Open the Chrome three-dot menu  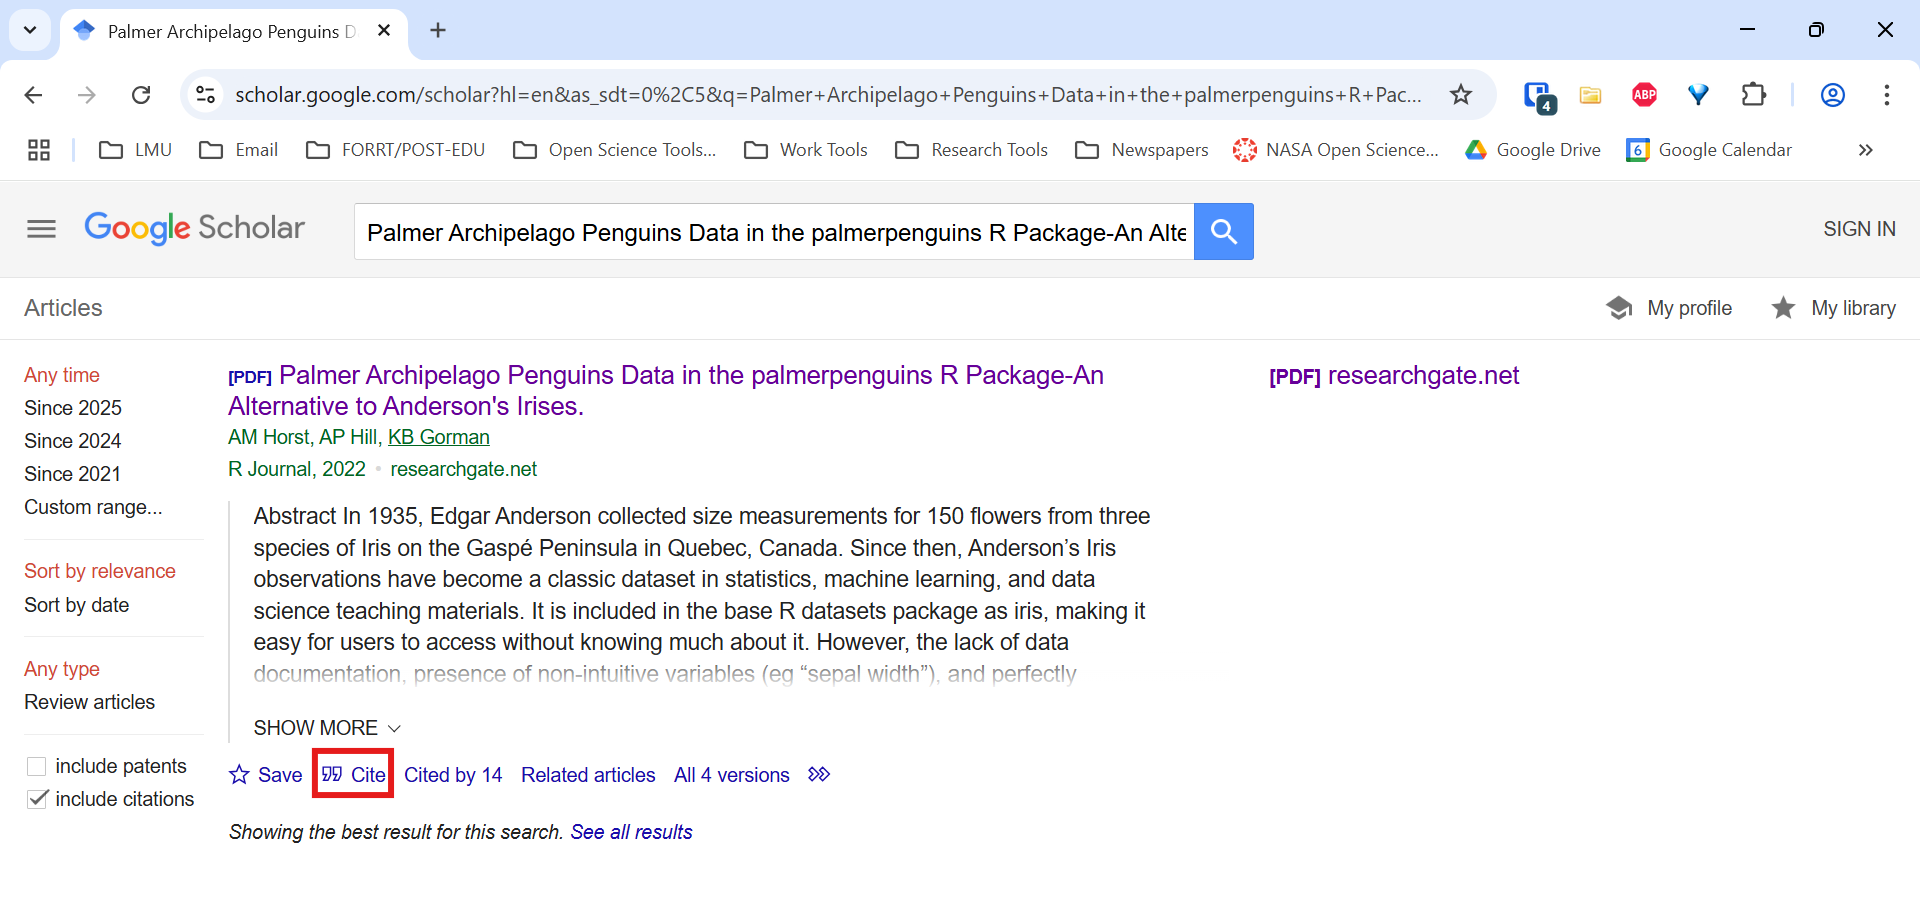coord(1886,95)
